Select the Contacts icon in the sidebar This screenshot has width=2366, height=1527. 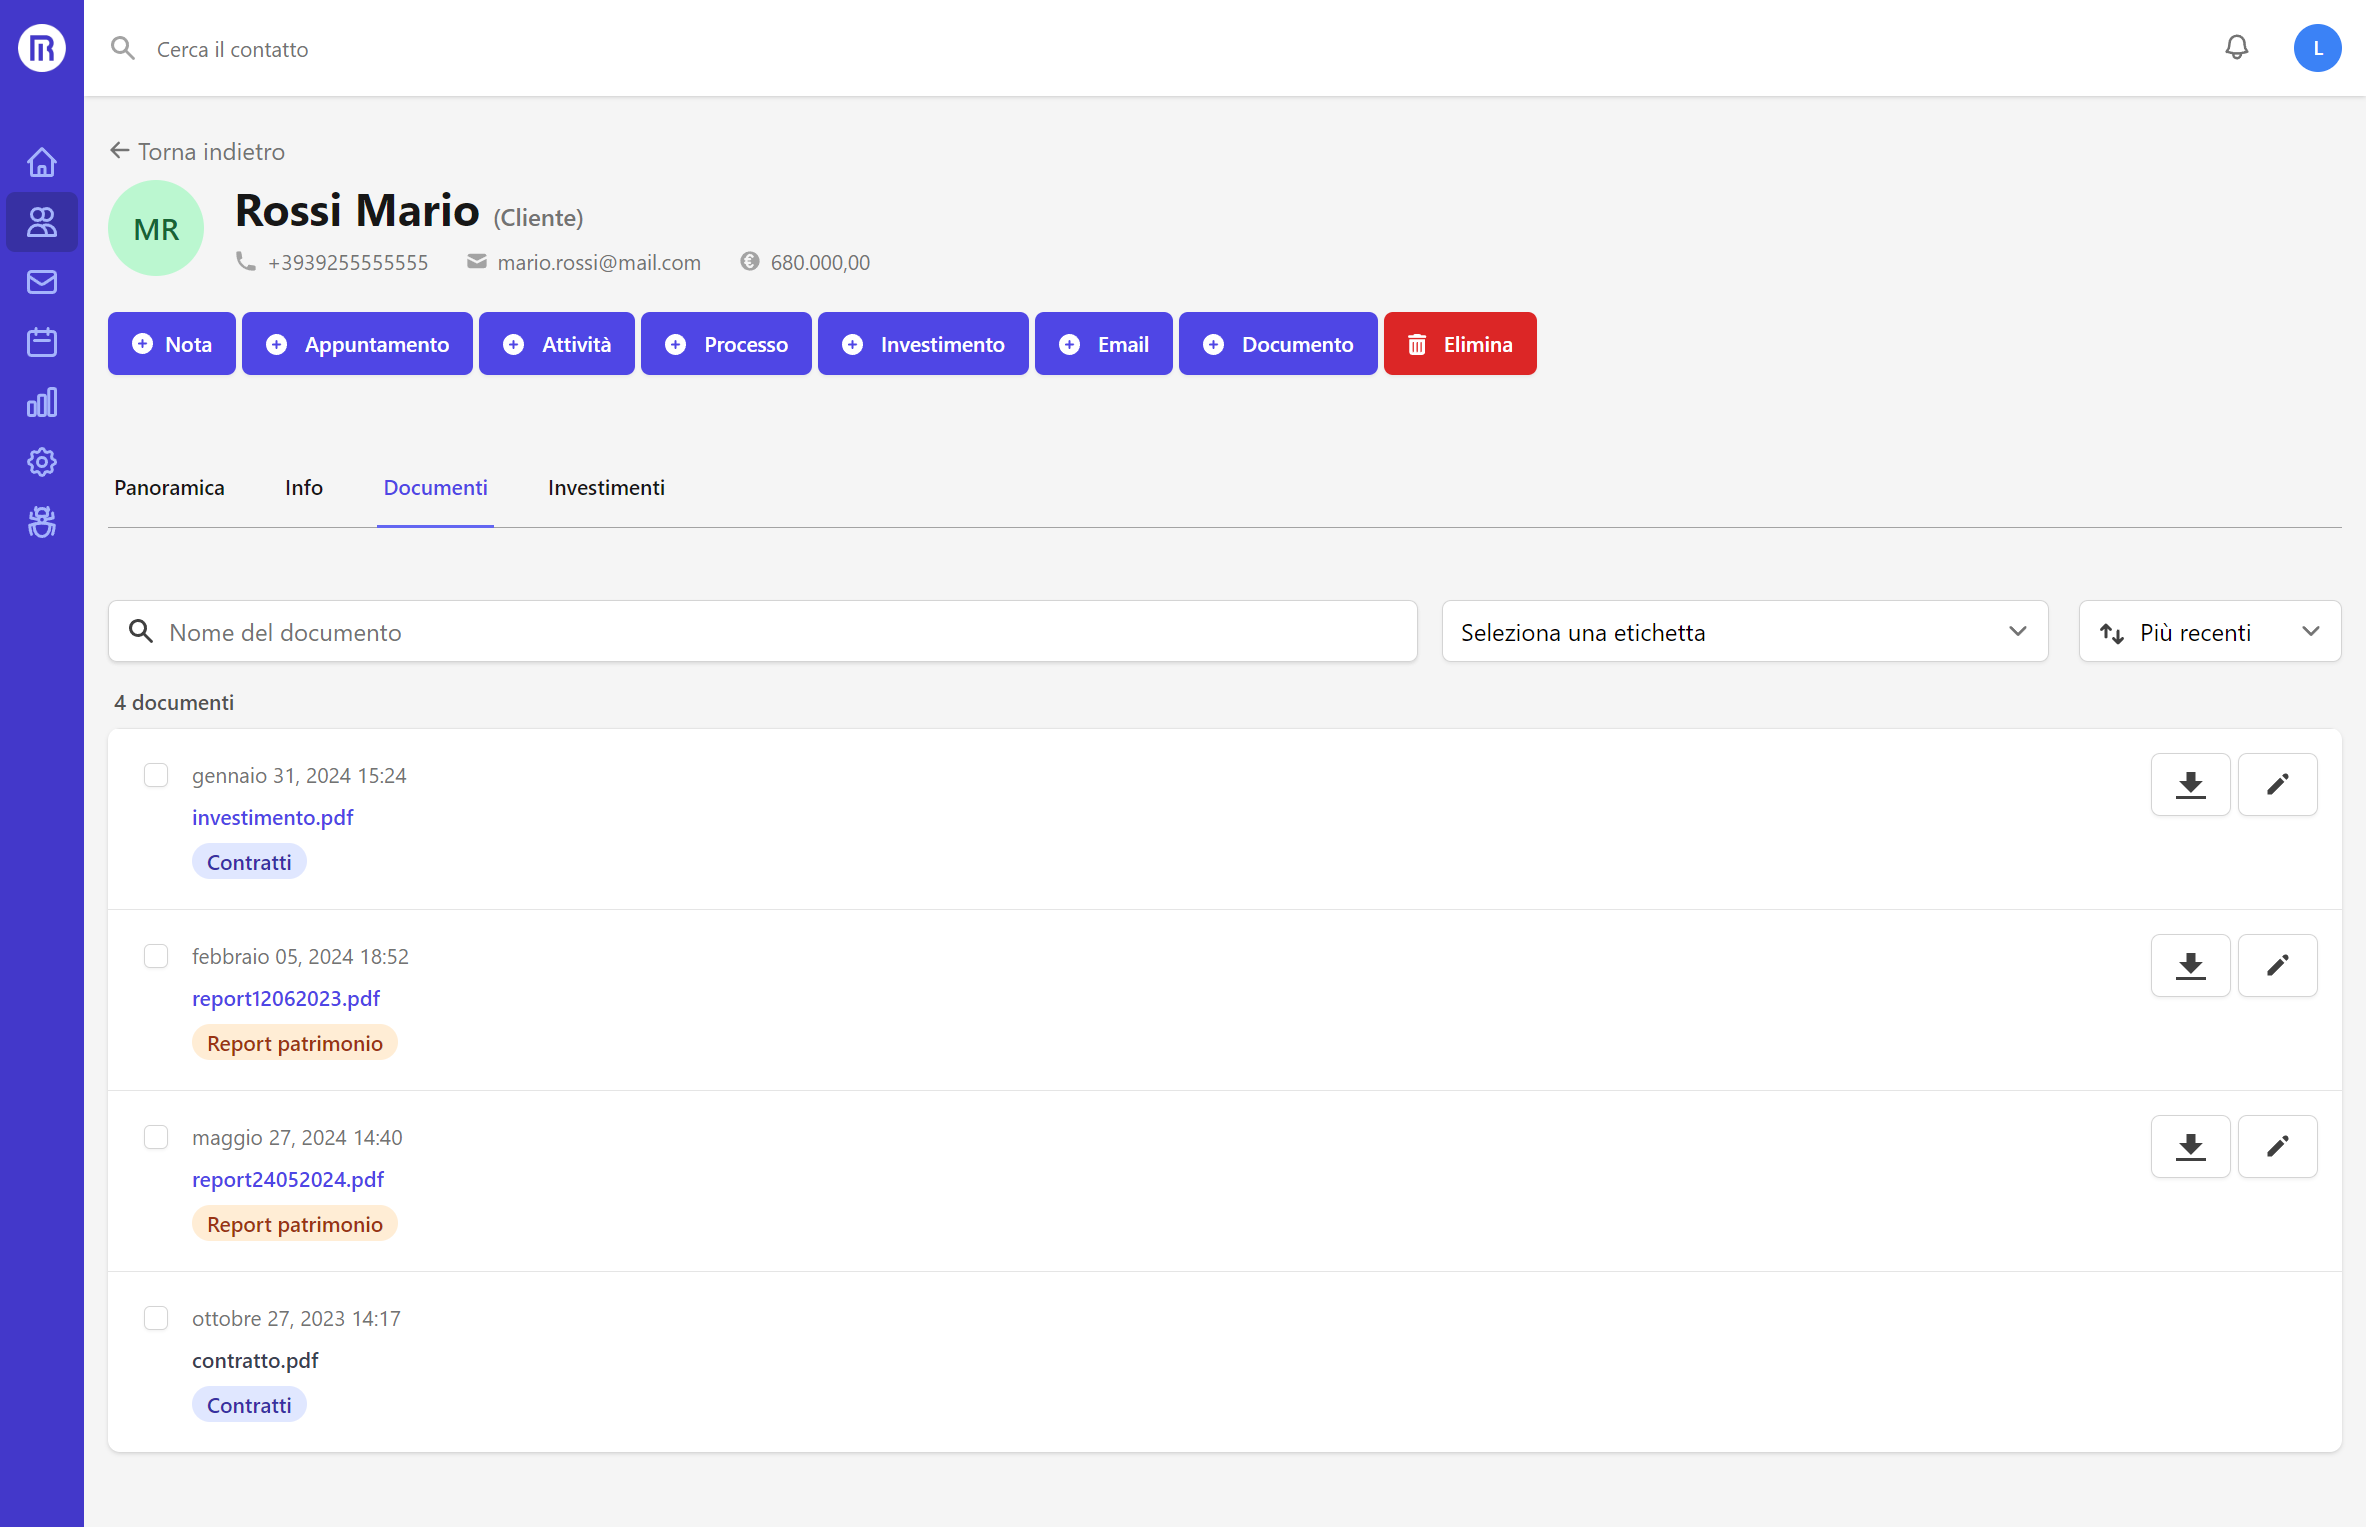(x=41, y=222)
